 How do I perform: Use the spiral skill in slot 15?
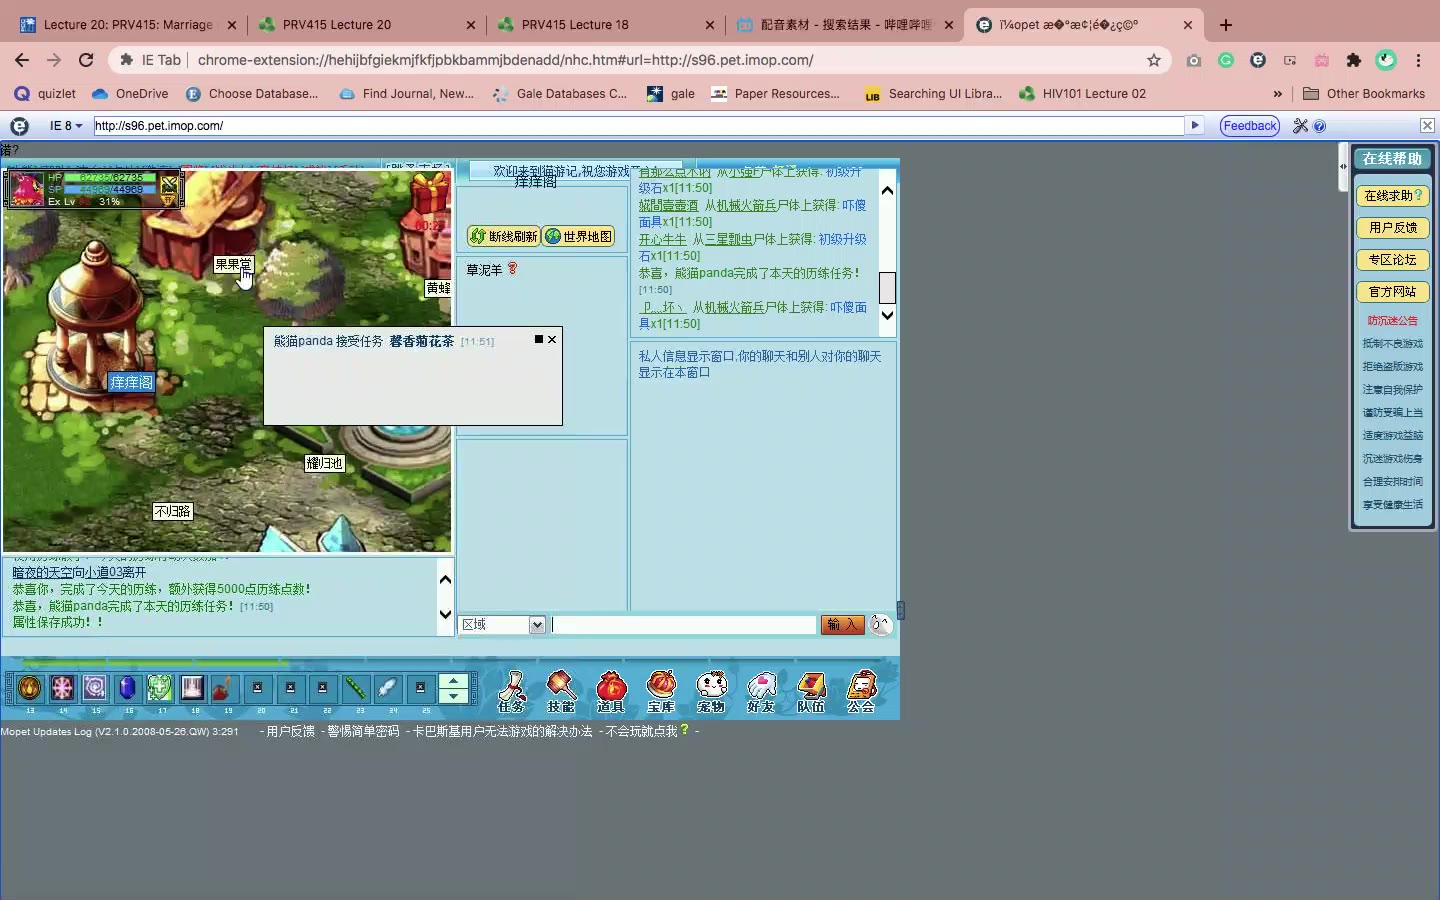click(x=95, y=688)
